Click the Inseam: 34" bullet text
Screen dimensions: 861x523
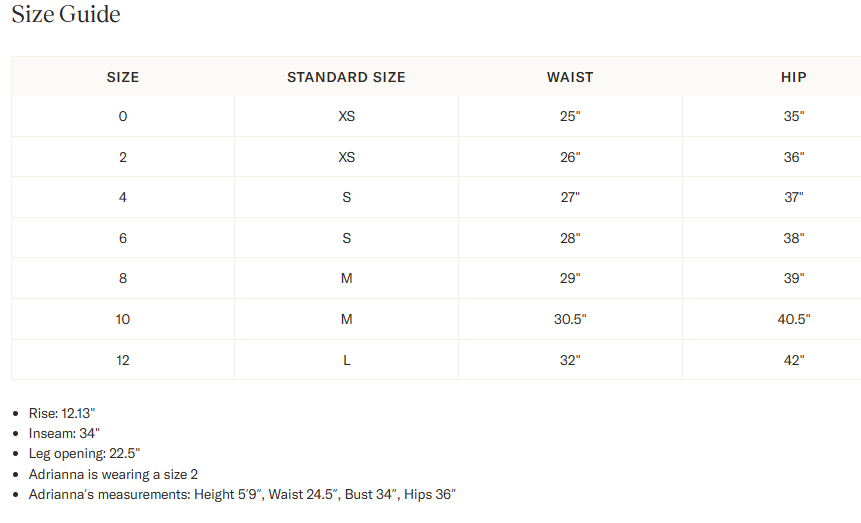point(64,433)
